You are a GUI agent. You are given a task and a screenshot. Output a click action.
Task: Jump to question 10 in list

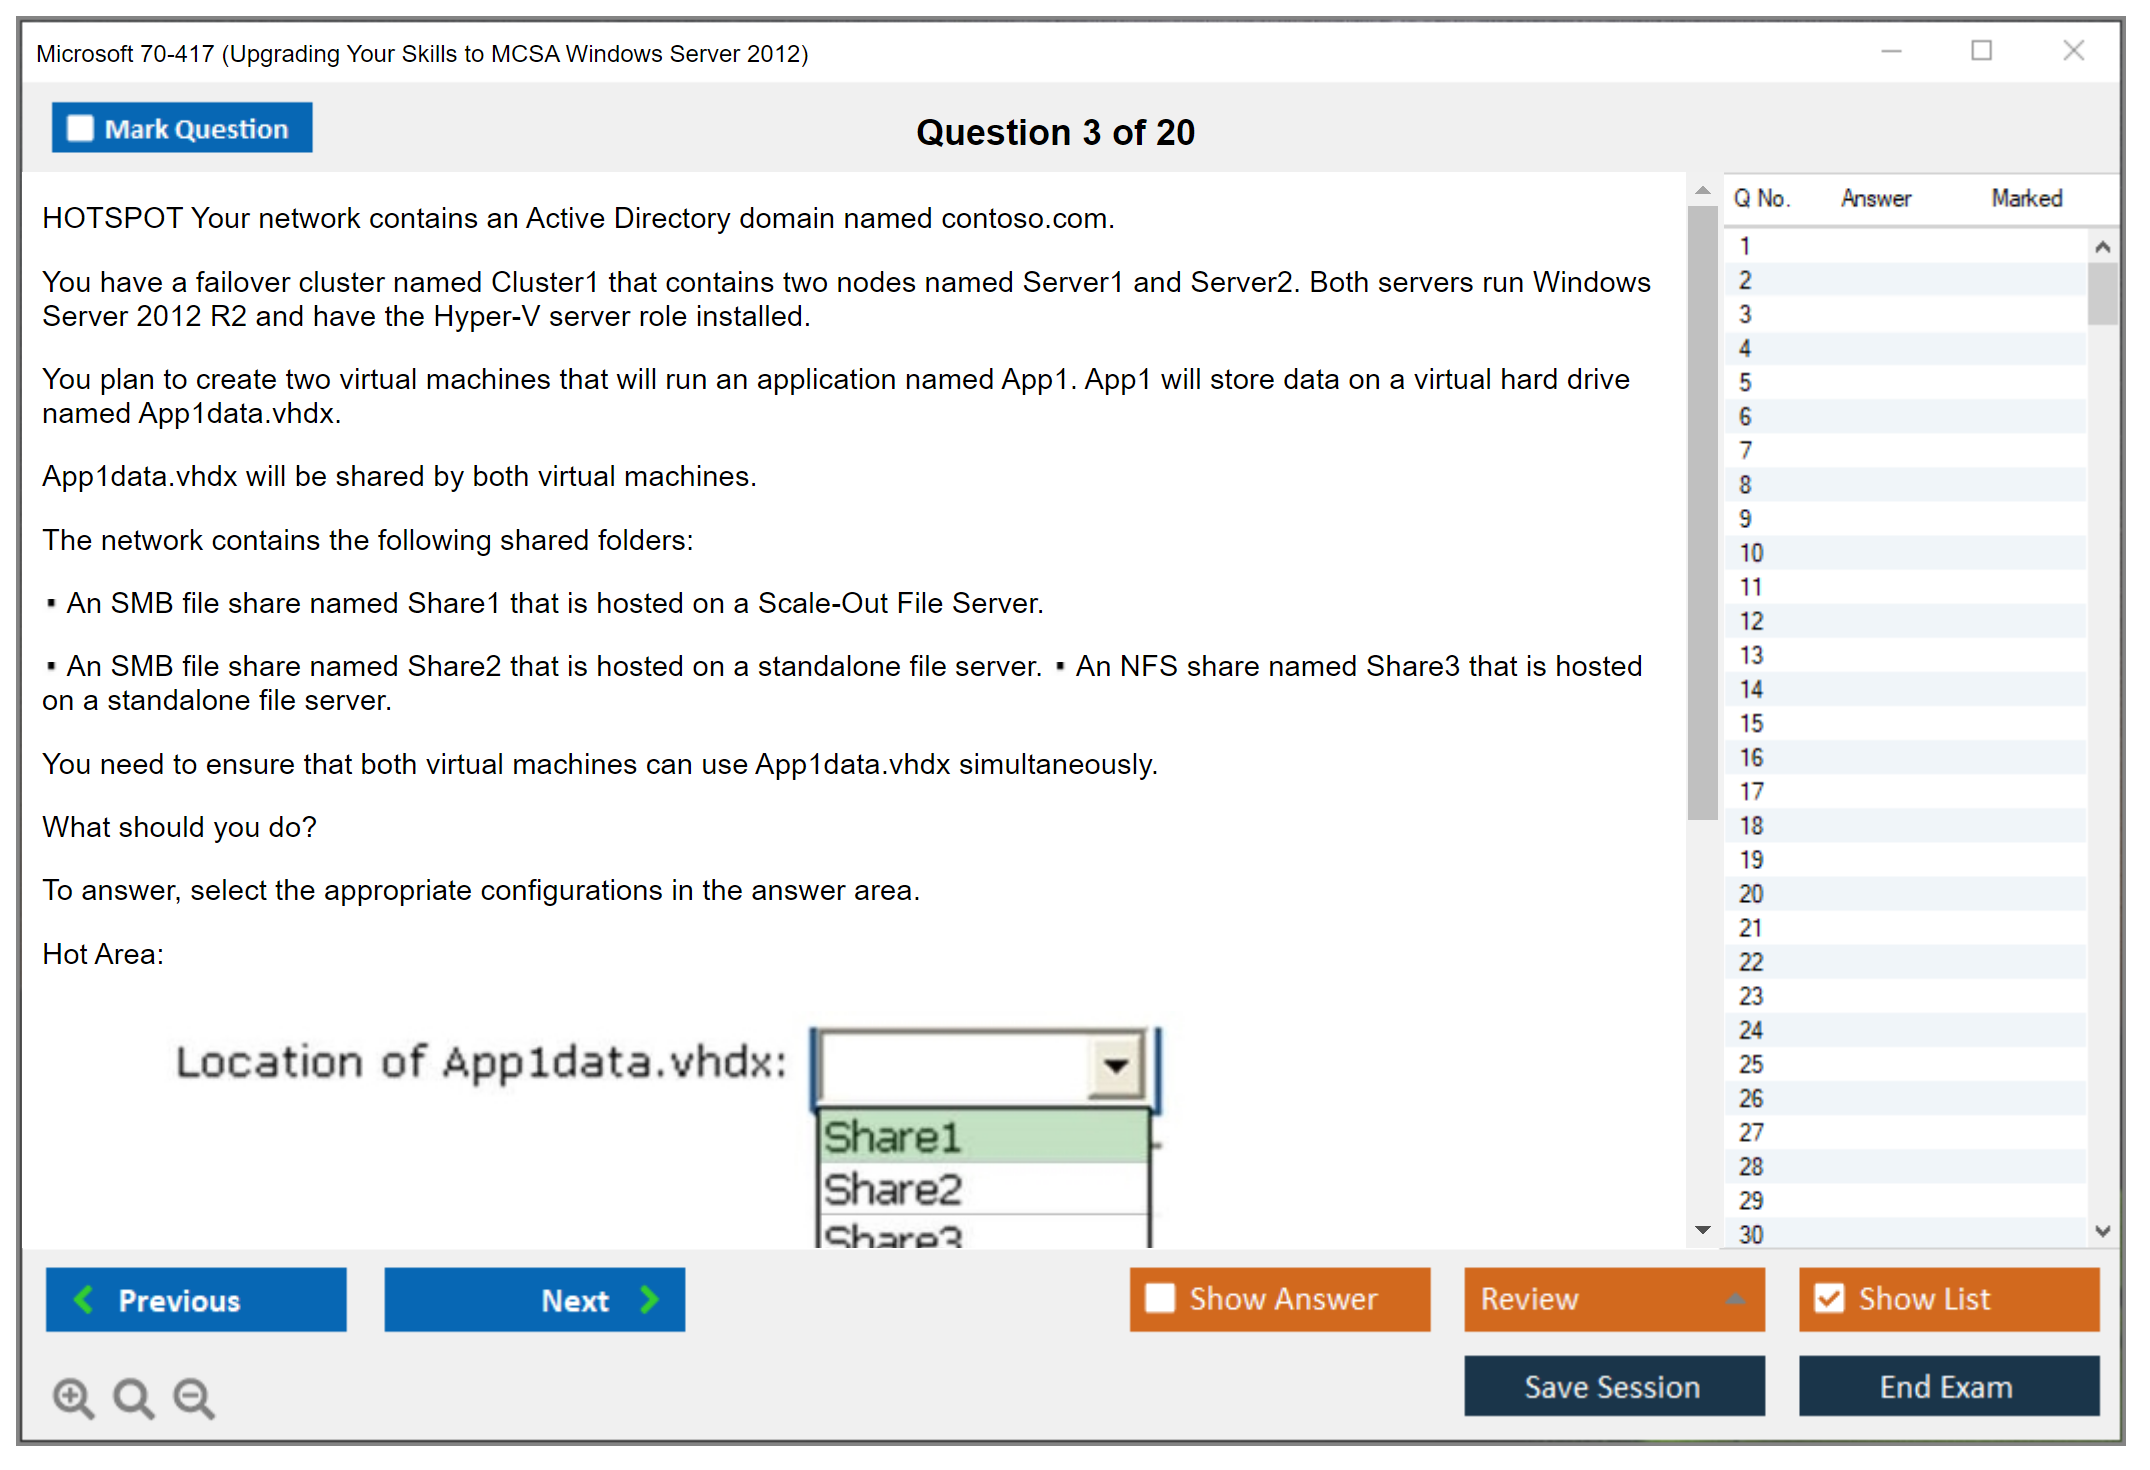pyautogui.click(x=1751, y=553)
